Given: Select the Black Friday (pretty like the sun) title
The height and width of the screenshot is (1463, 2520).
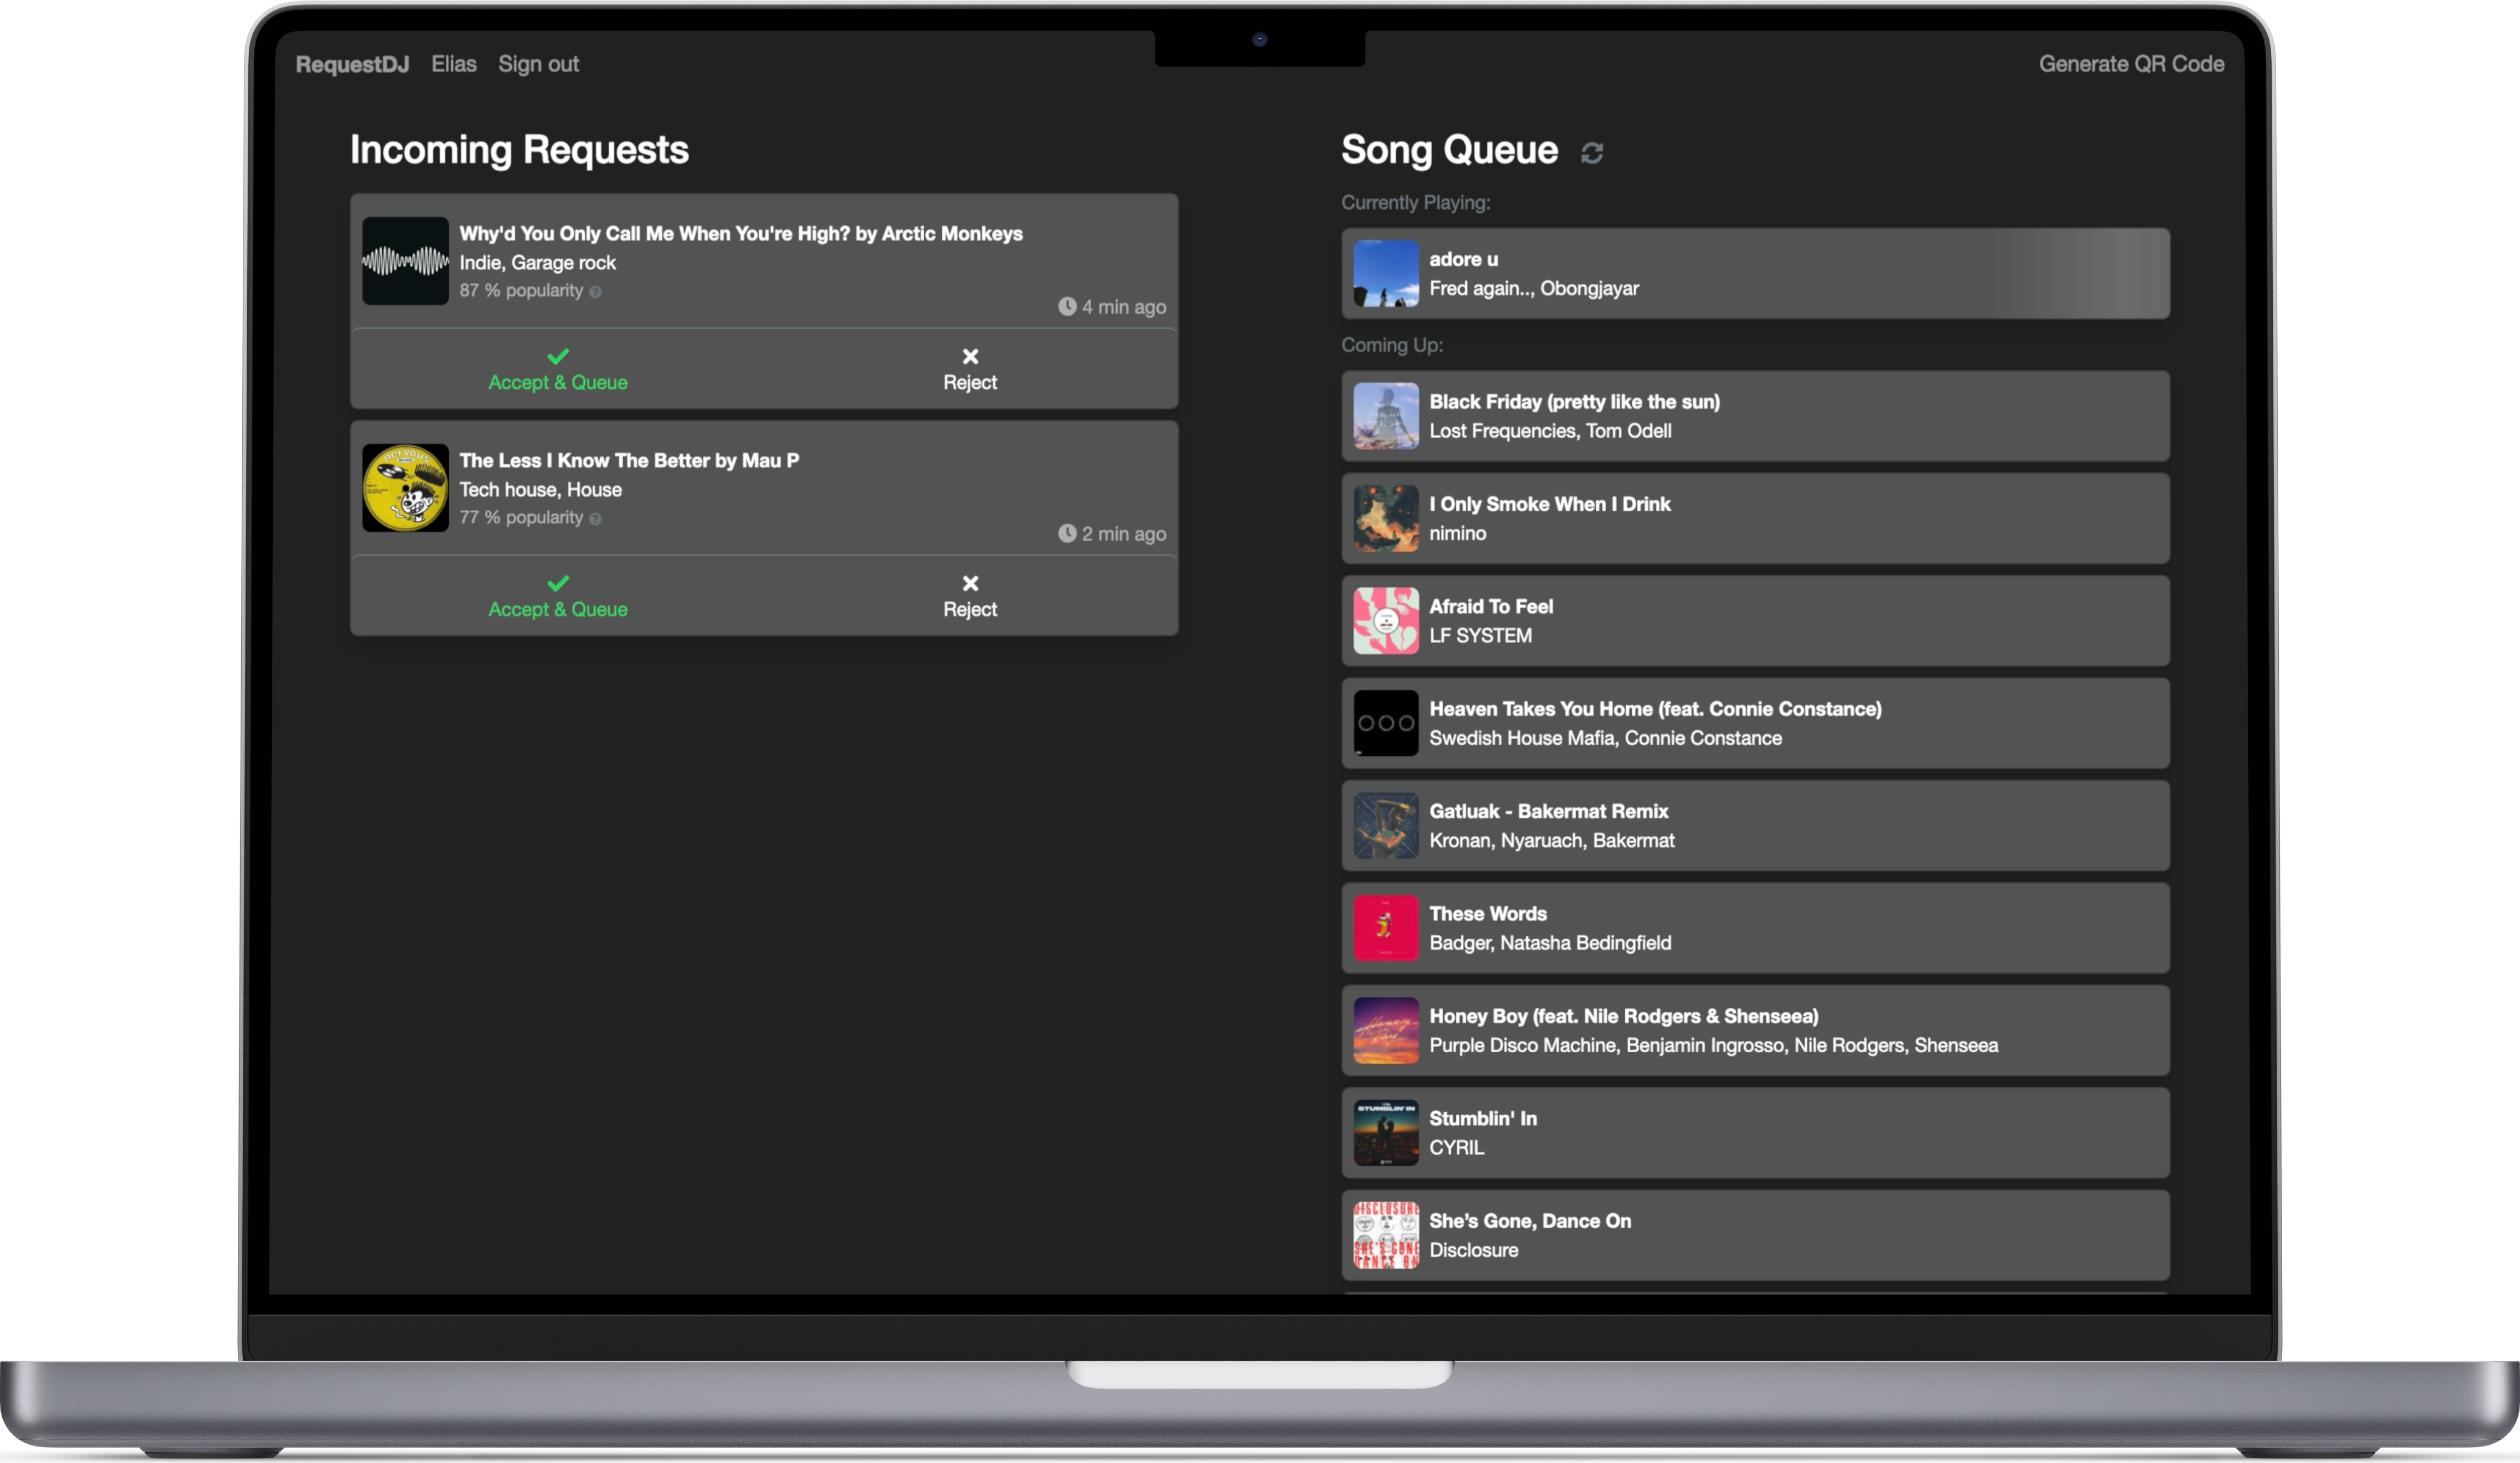Looking at the screenshot, I should click(1574, 402).
